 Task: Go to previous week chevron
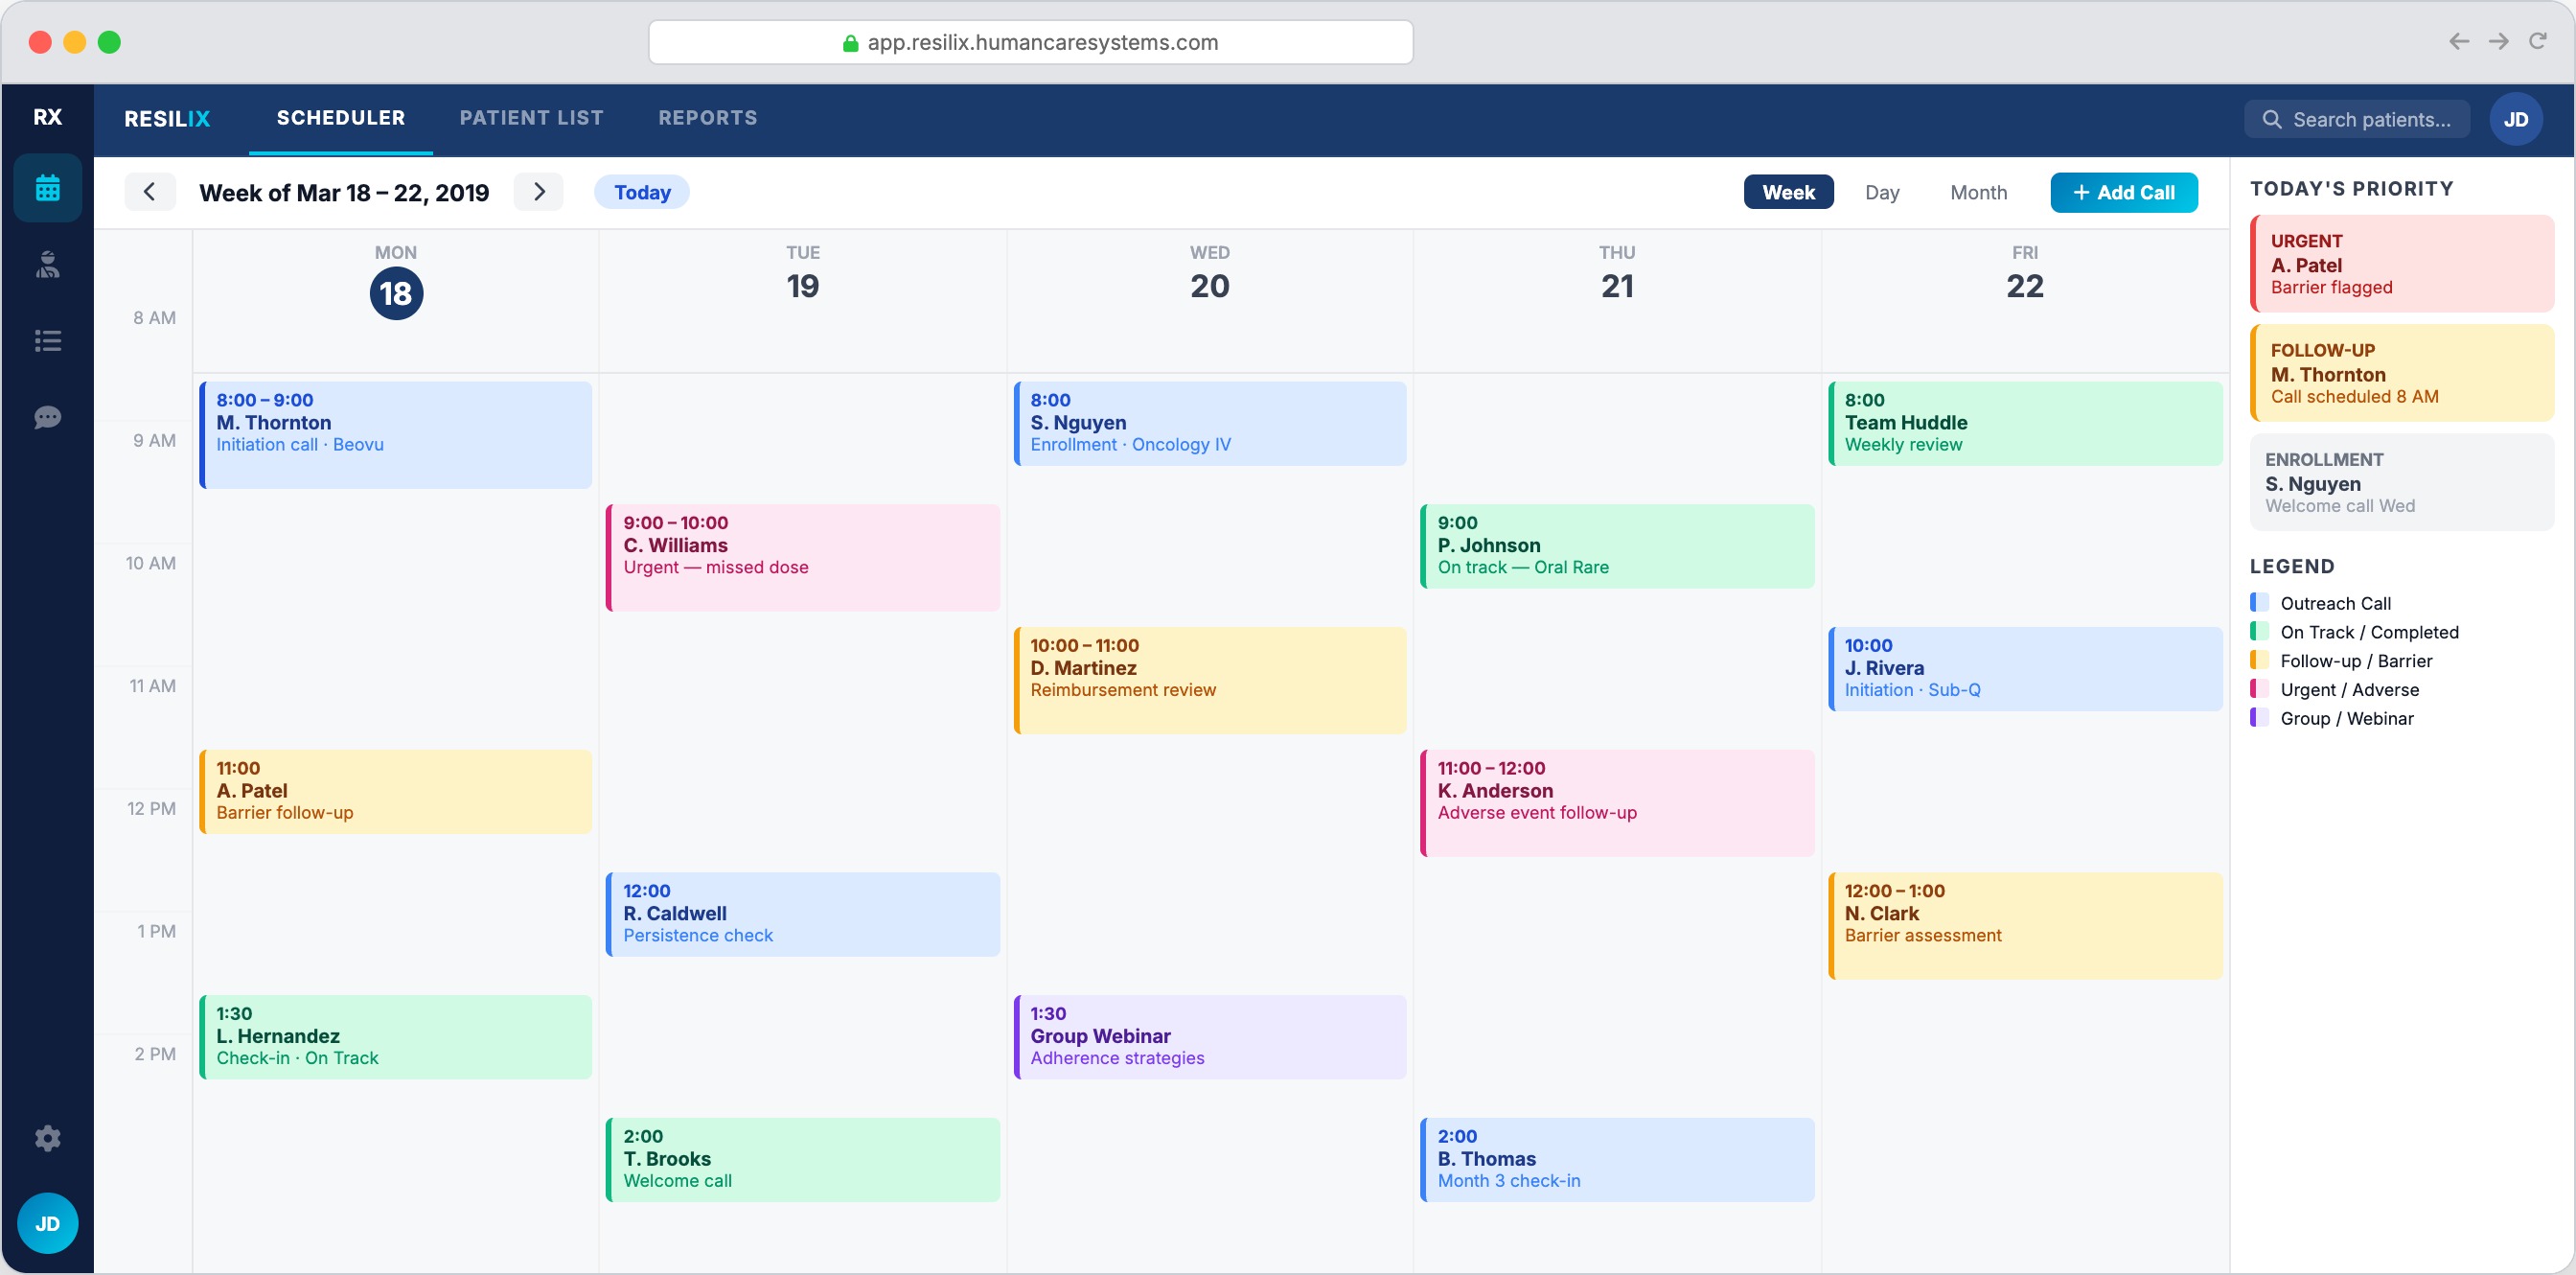(x=150, y=192)
